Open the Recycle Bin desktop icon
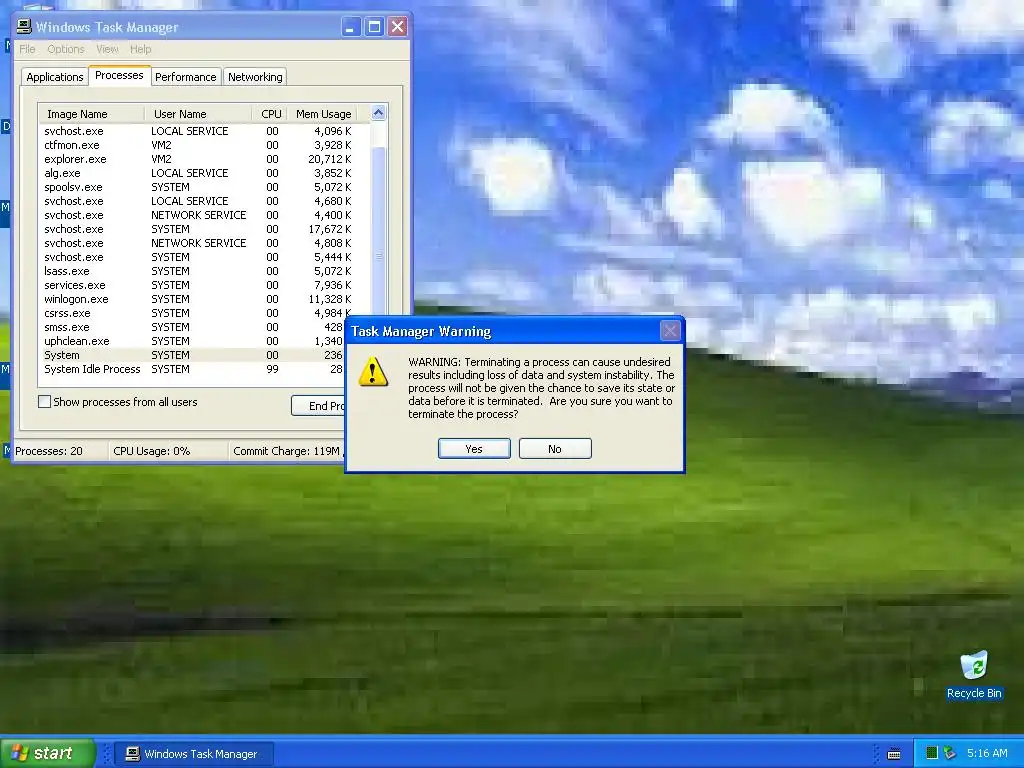 point(974,675)
